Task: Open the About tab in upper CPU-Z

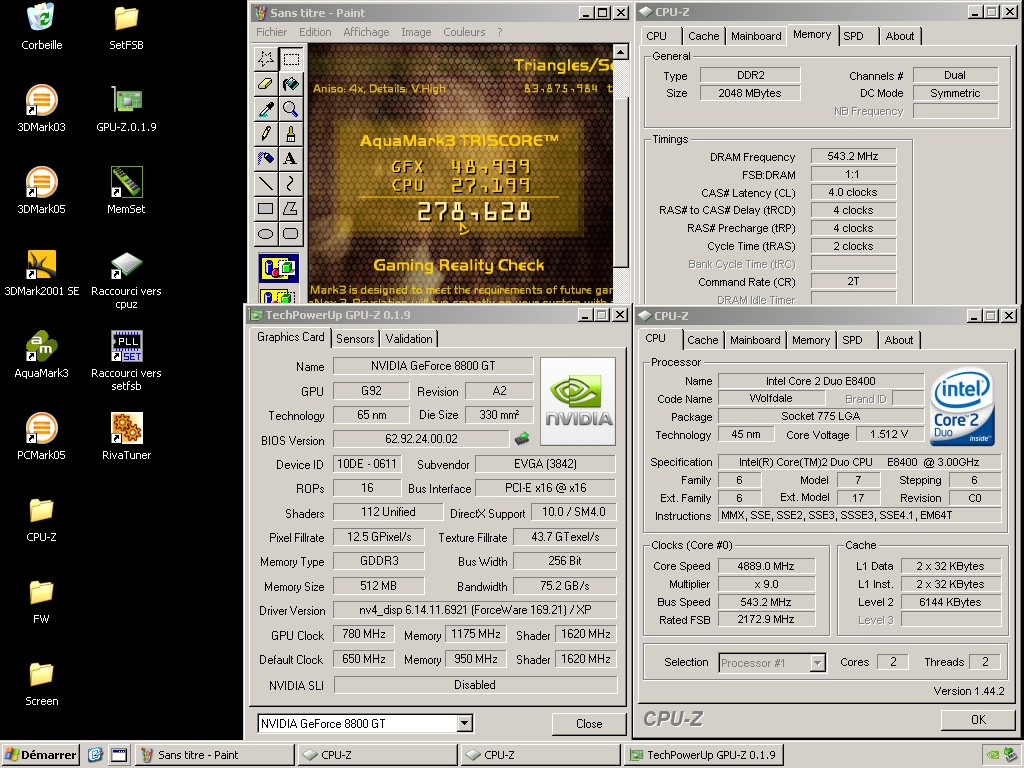Action: [899, 37]
